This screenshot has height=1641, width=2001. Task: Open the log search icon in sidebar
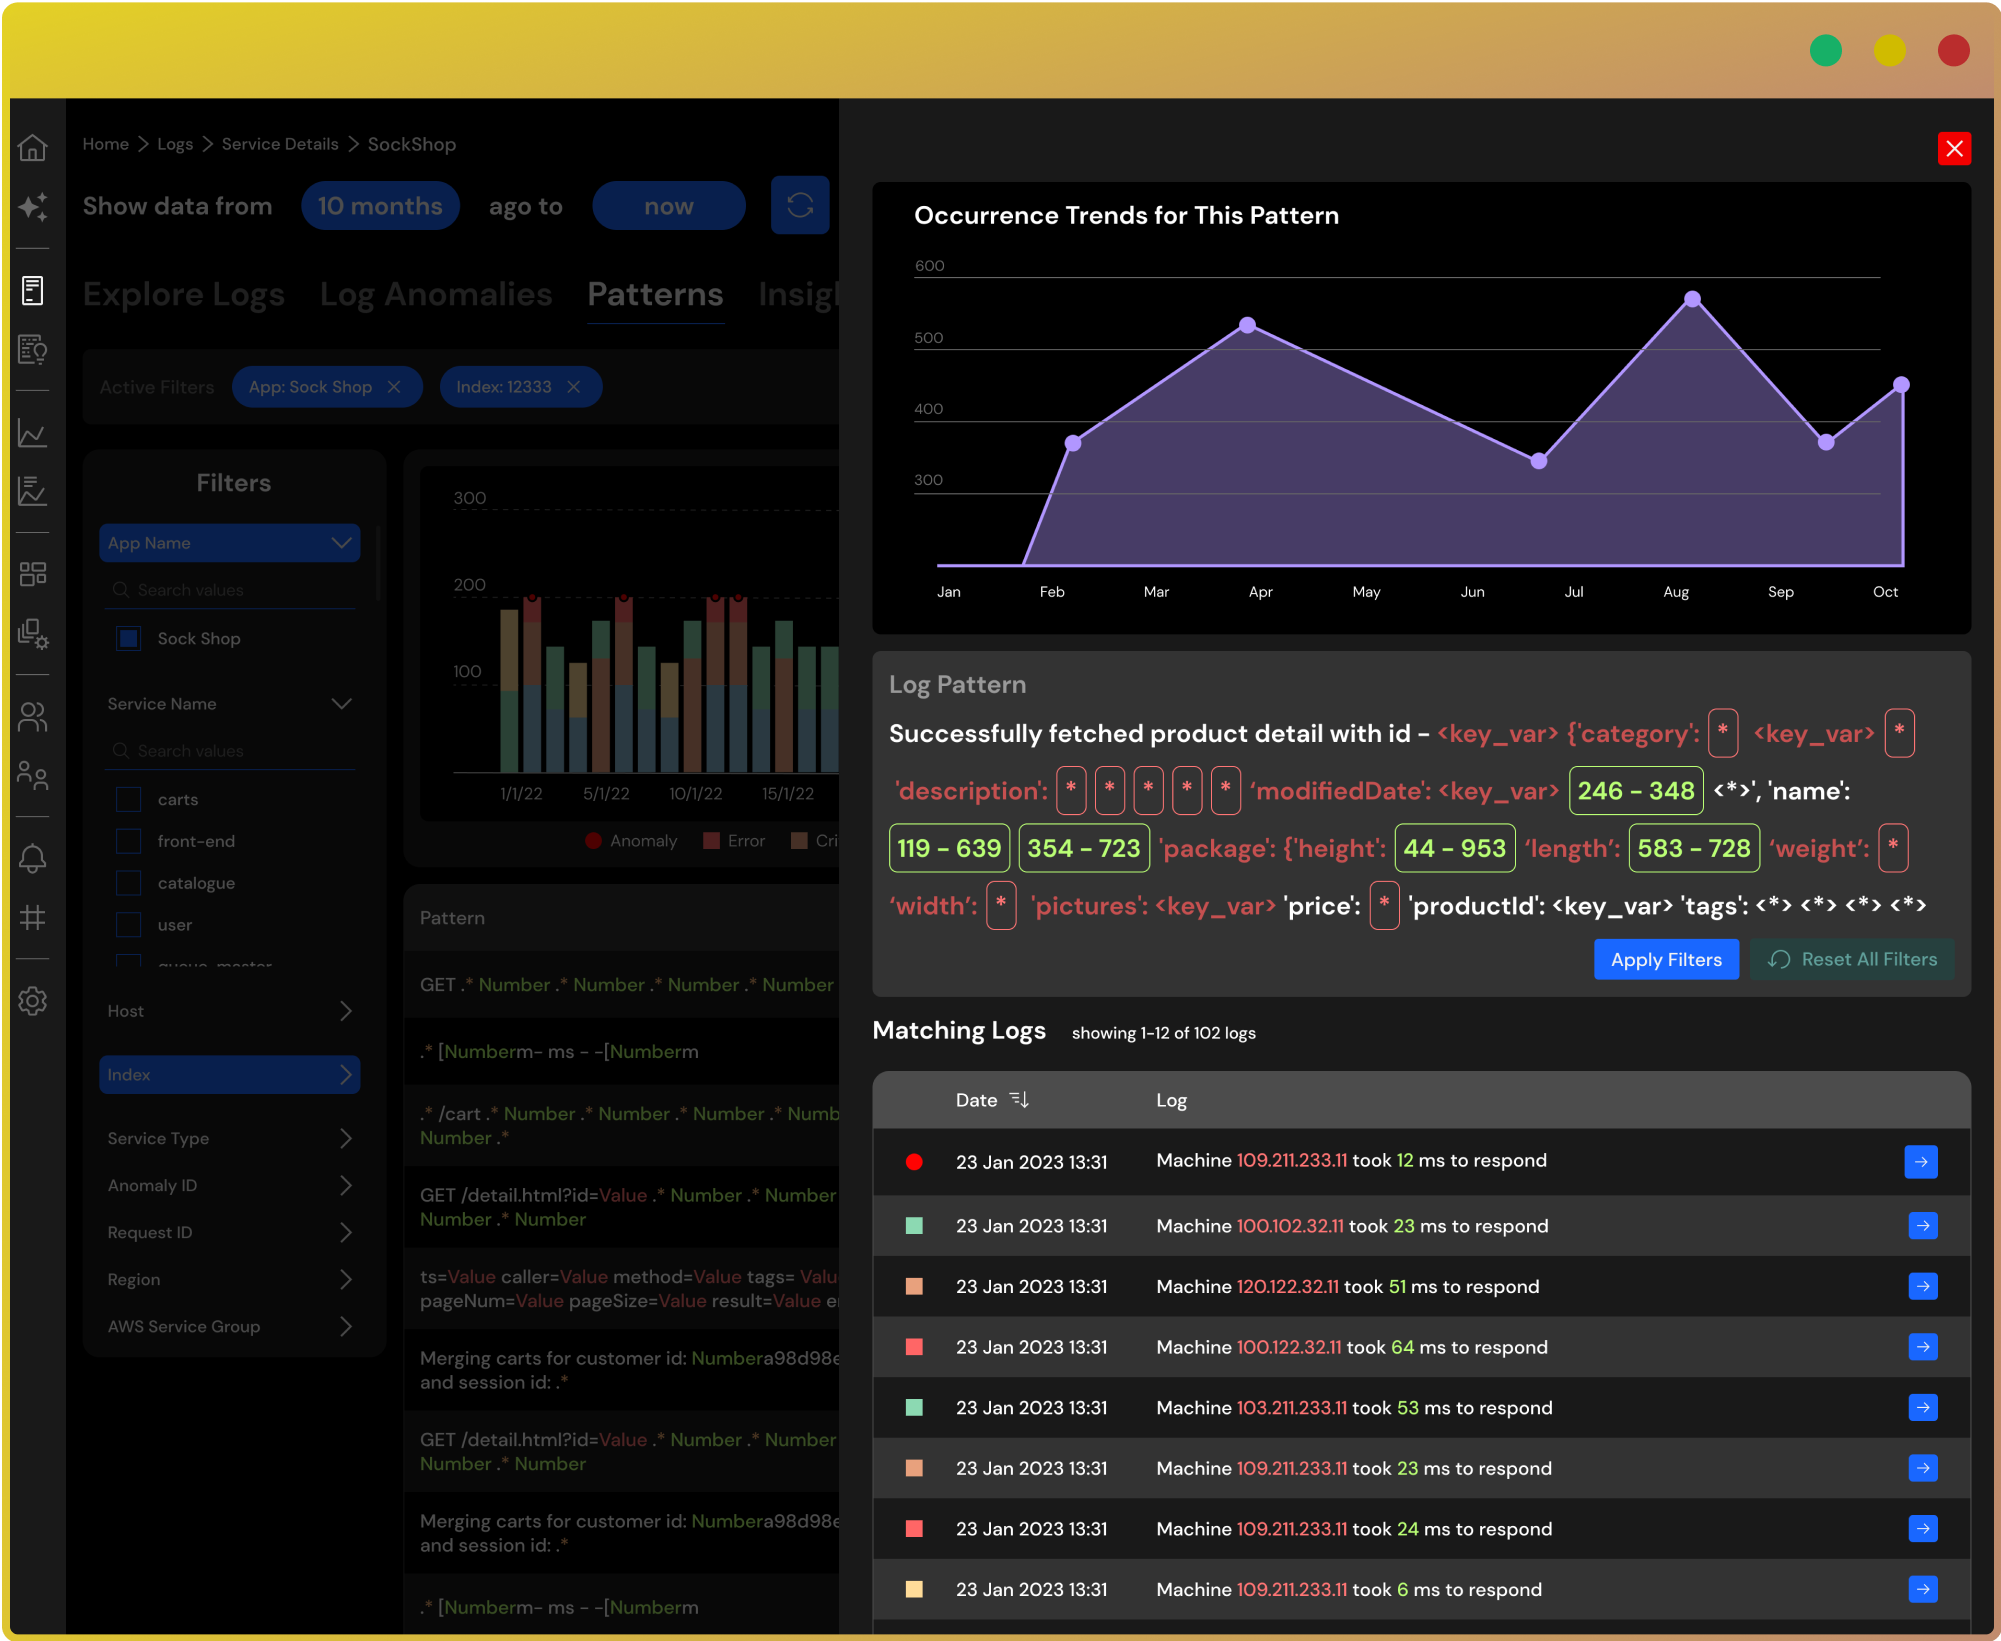click(x=33, y=349)
